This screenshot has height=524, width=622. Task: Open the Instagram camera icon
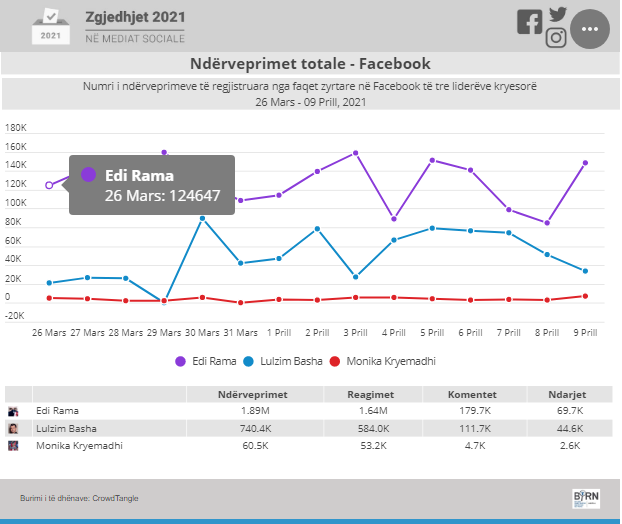(x=556, y=38)
